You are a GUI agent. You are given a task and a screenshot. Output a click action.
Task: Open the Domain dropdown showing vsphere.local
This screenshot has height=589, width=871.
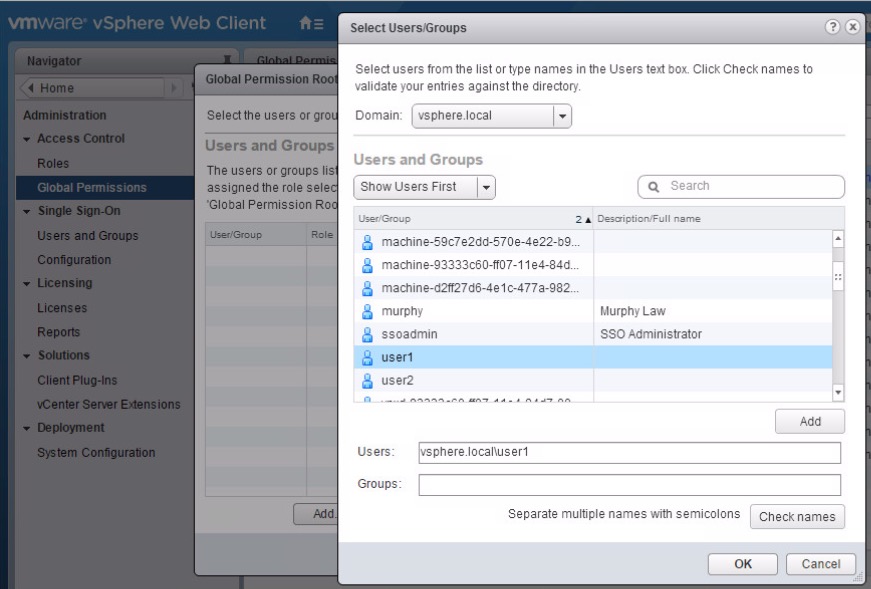[562, 115]
